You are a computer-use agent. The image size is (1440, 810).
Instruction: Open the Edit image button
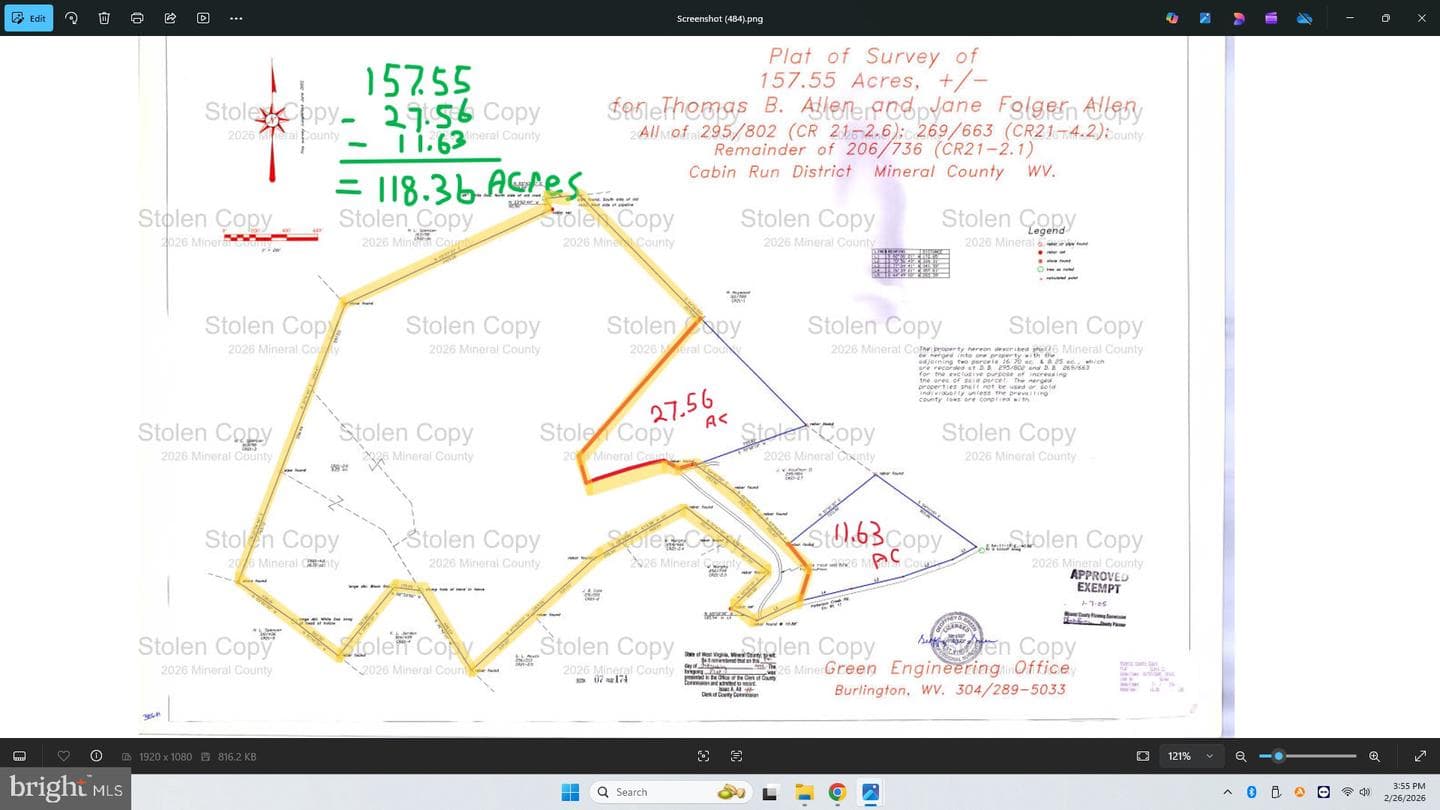tap(29, 18)
